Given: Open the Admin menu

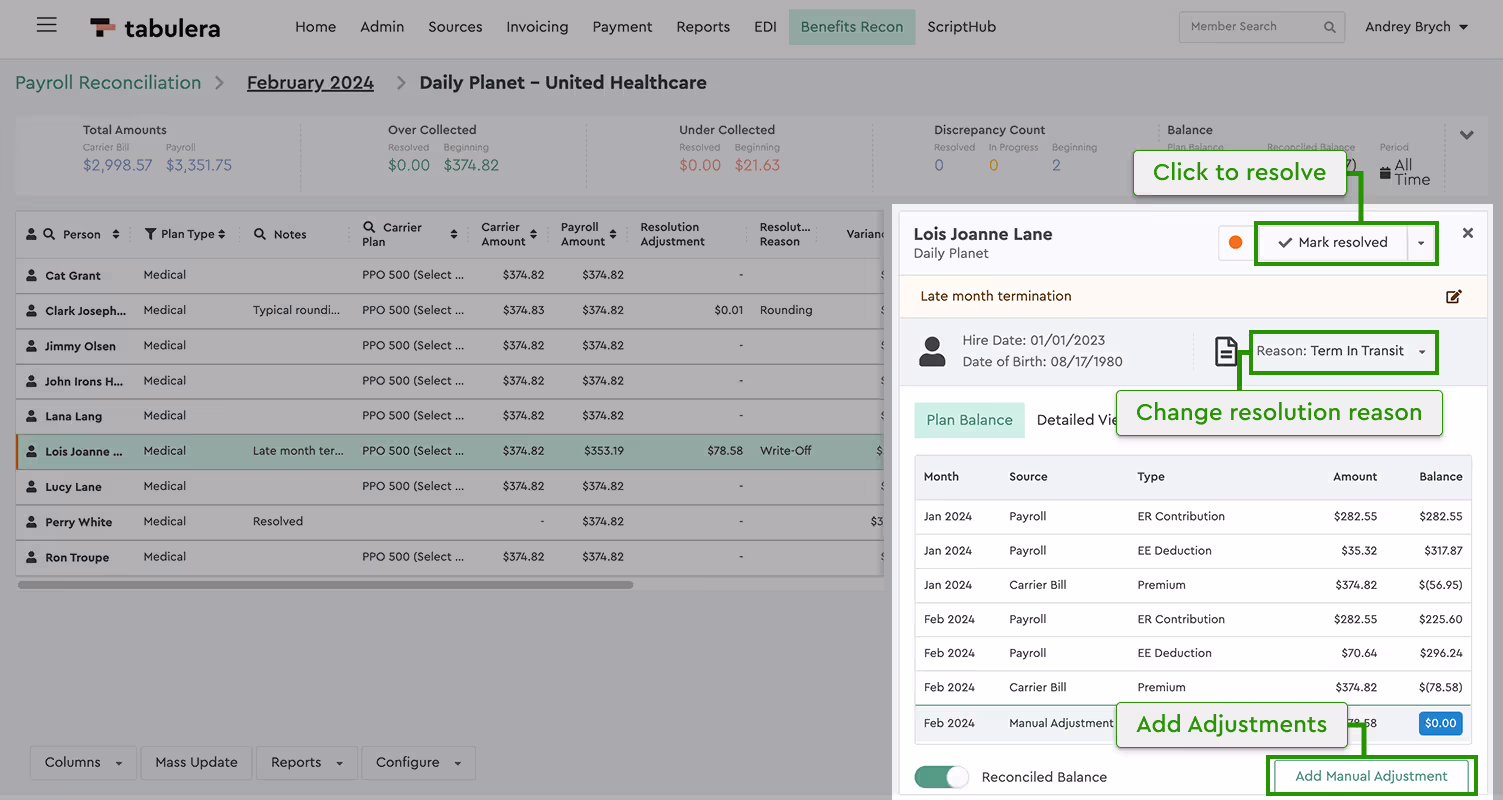Looking at the screenshot, I should (382, 27).
